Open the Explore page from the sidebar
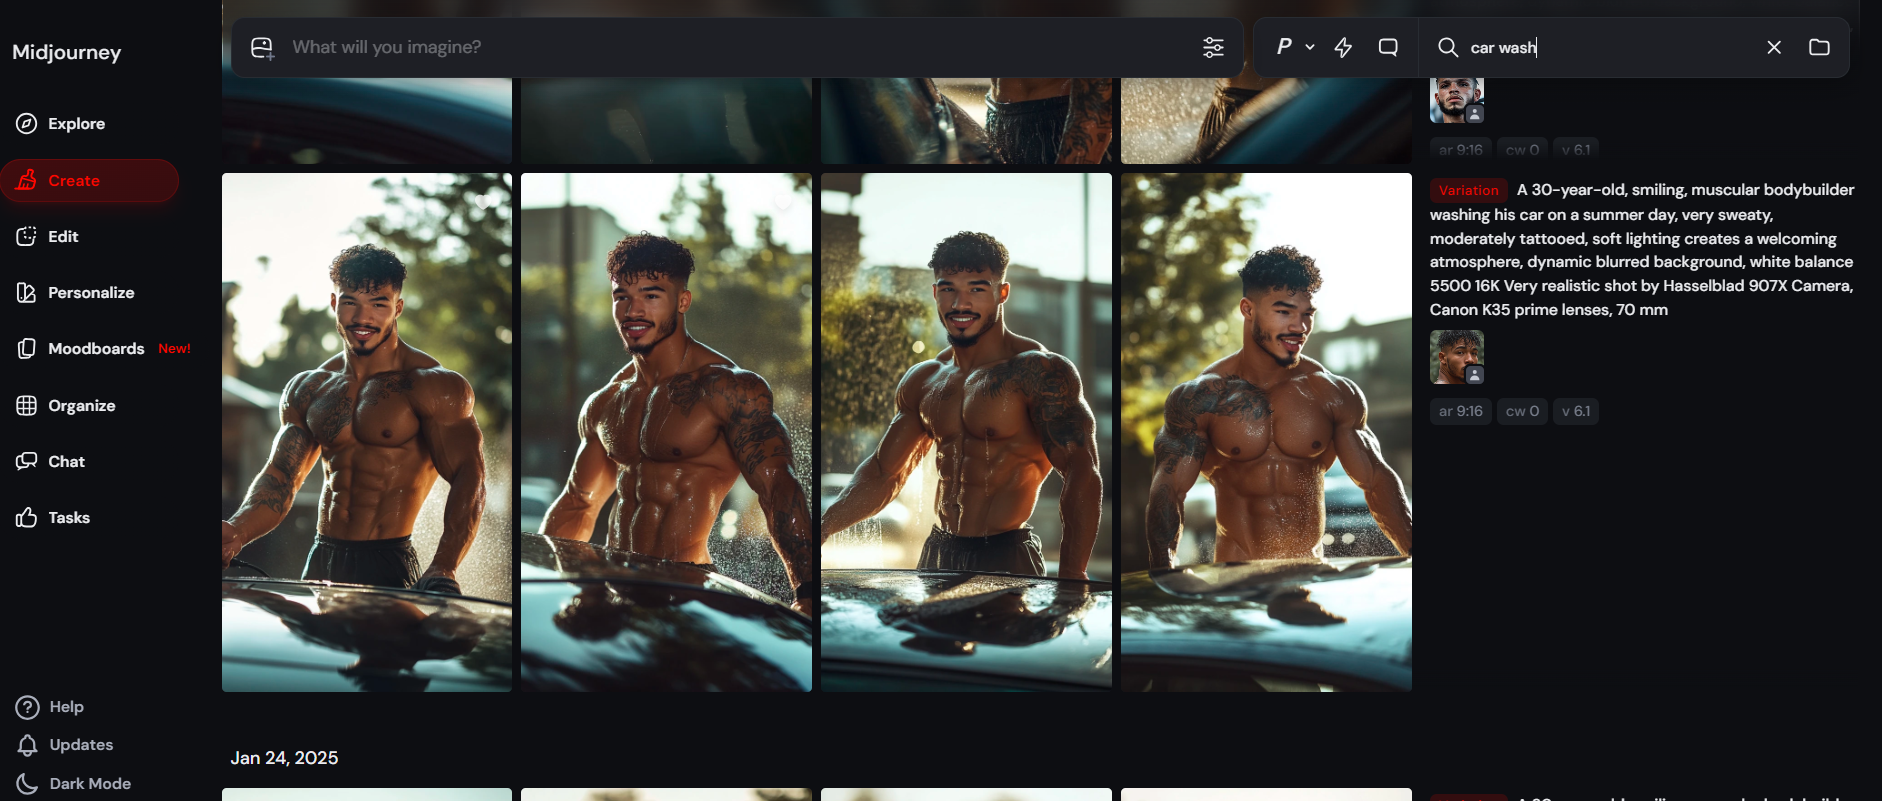This screenshot has width=1882, height=801. tap(61, 124)
